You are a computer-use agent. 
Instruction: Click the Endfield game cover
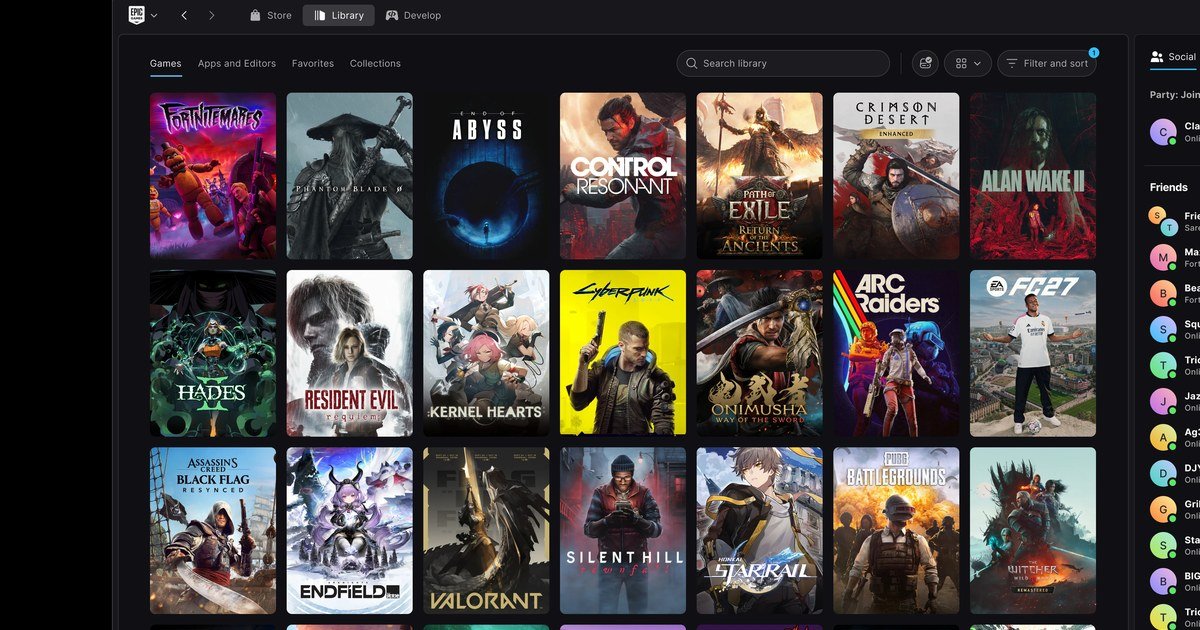click(x=350, y=530)
